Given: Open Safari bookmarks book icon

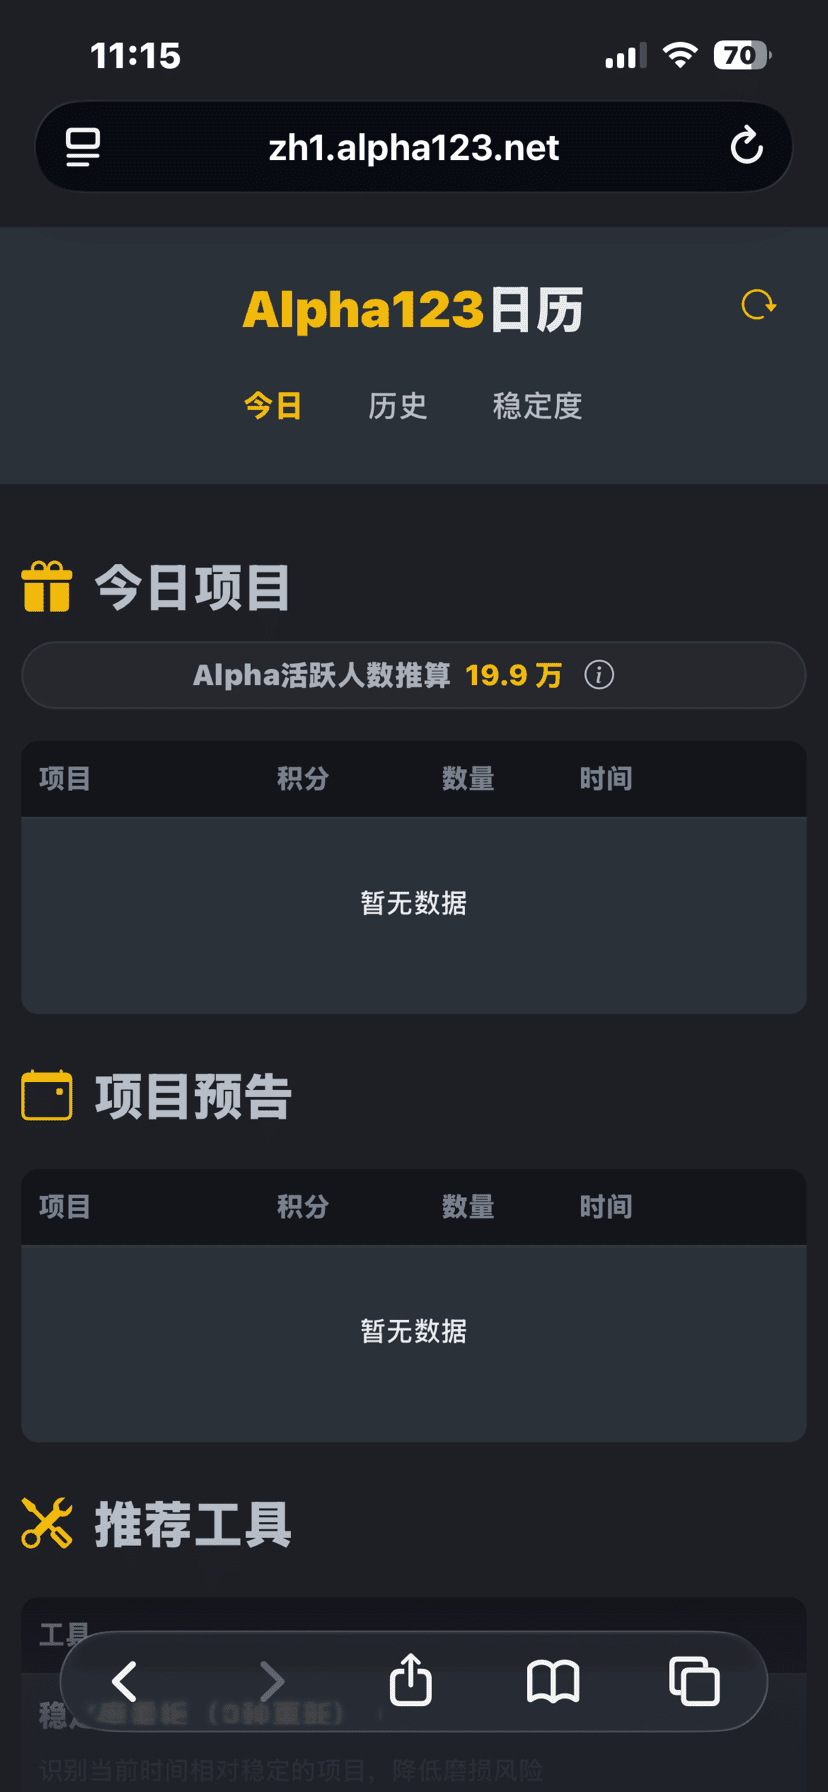Looking at the screenshot, I should (x=553, y=1682).
